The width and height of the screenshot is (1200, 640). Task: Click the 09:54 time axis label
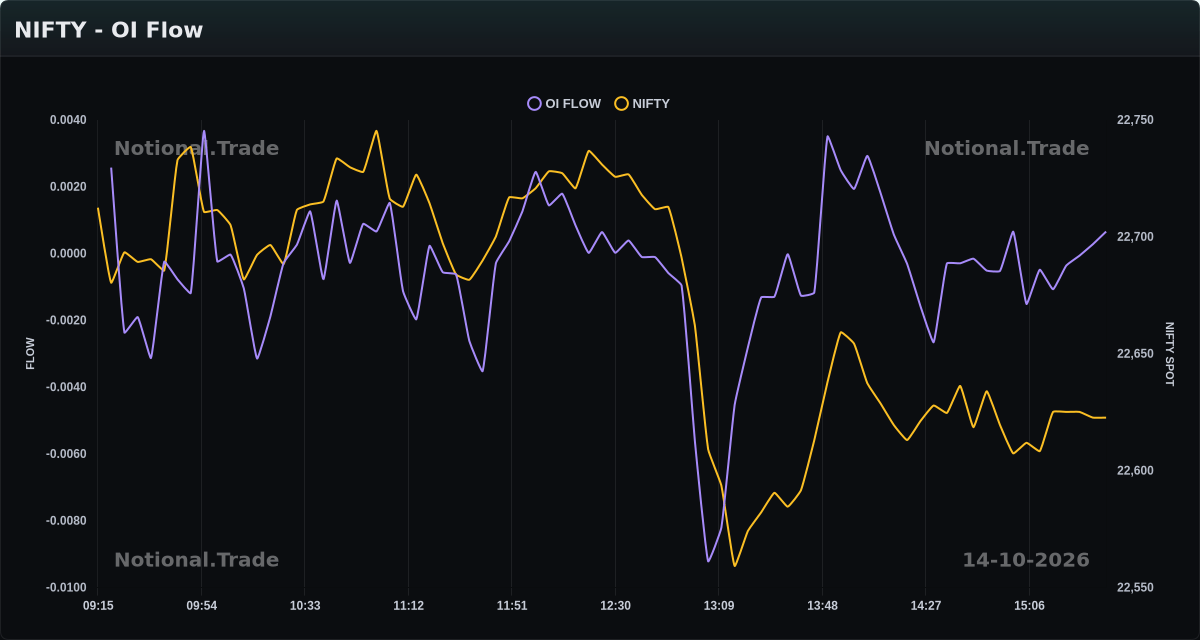pyautogui.click(x=202, y=606)
